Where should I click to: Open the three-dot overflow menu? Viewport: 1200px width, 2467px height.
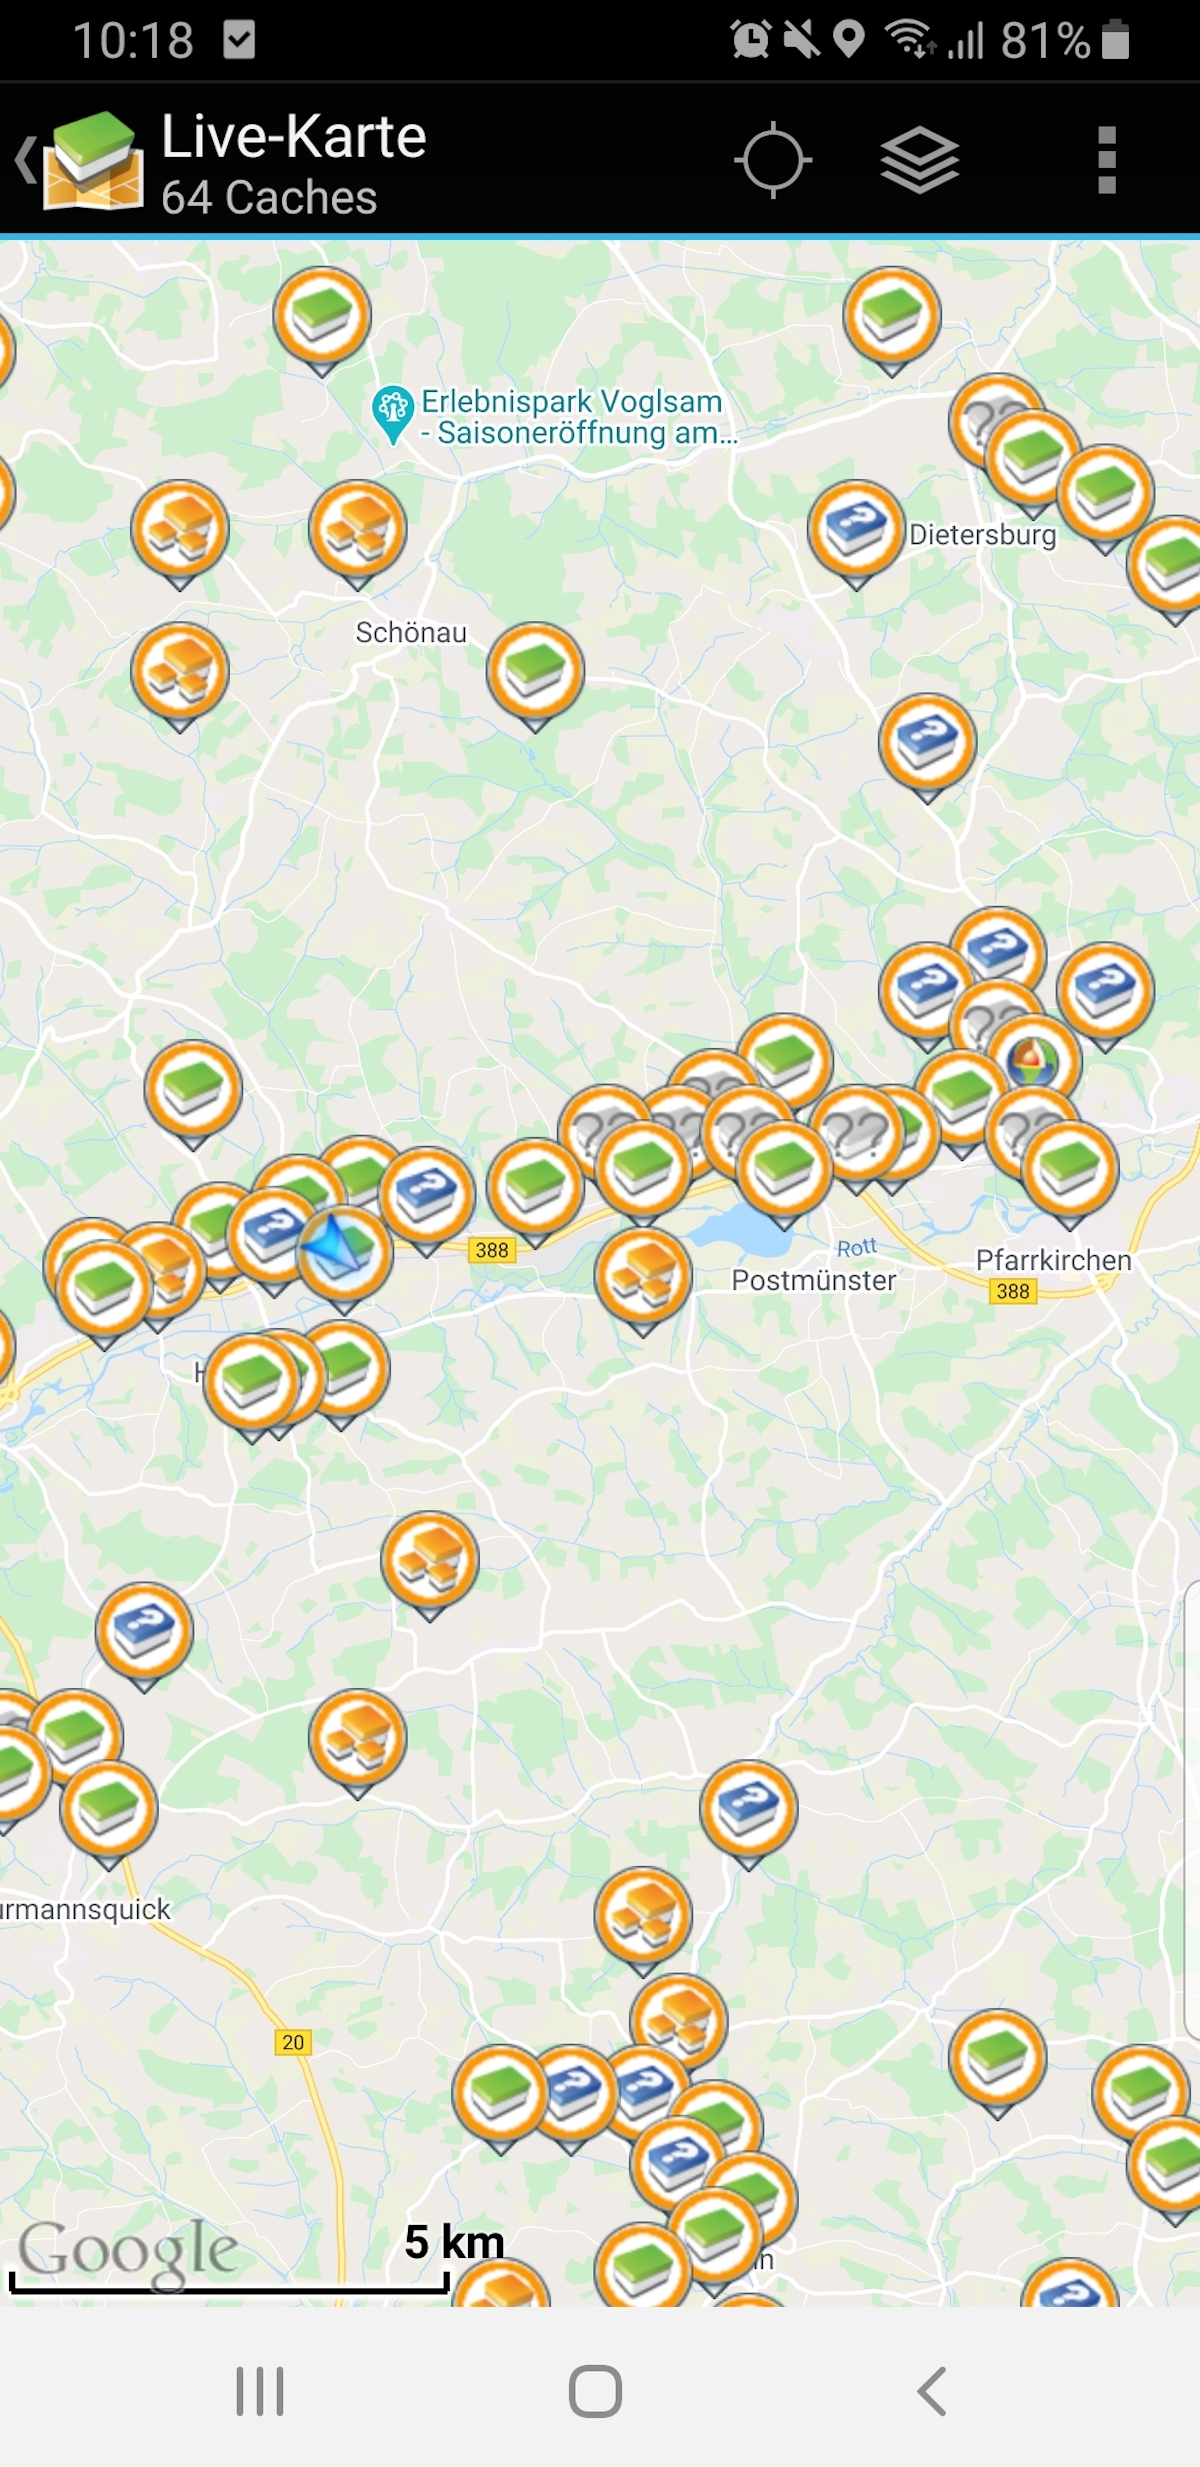coord(1106,160)
